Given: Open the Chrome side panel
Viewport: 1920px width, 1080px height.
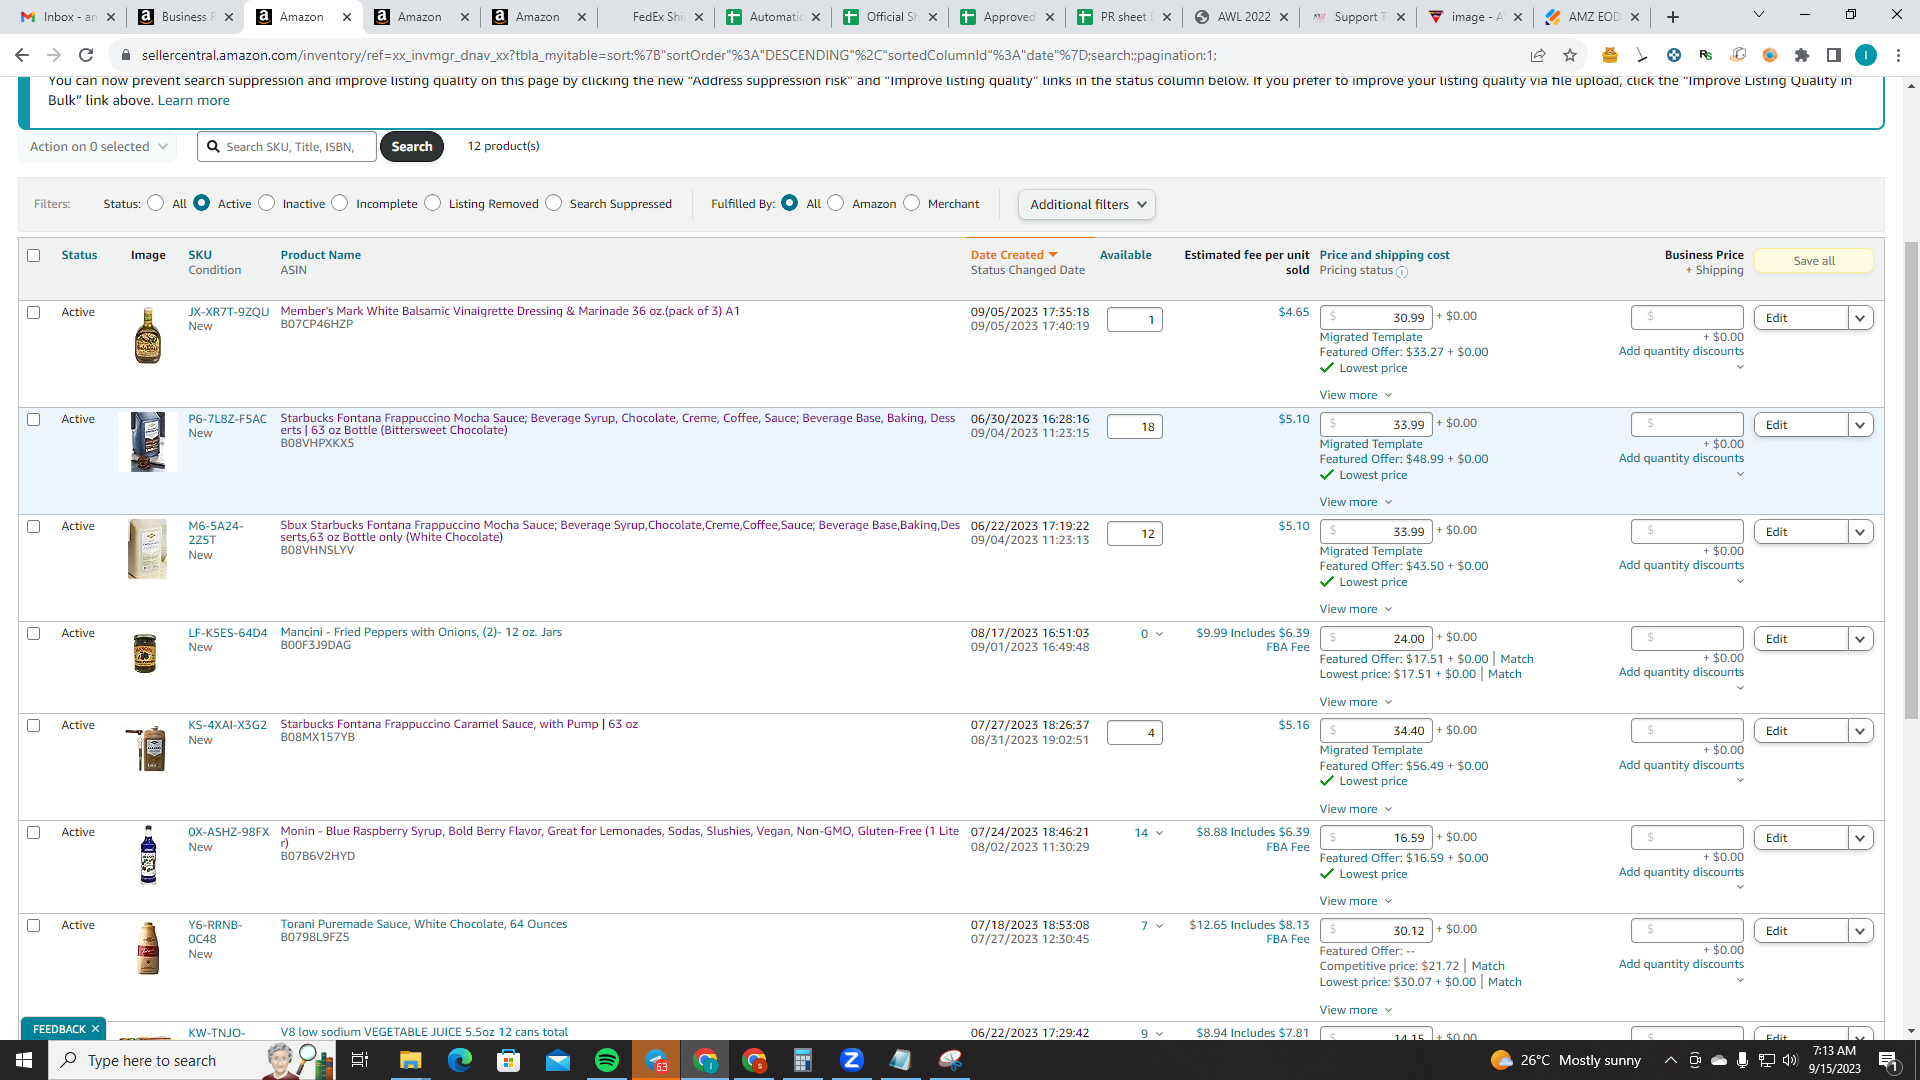Looking at the screenshot, I should (1834, 55).
